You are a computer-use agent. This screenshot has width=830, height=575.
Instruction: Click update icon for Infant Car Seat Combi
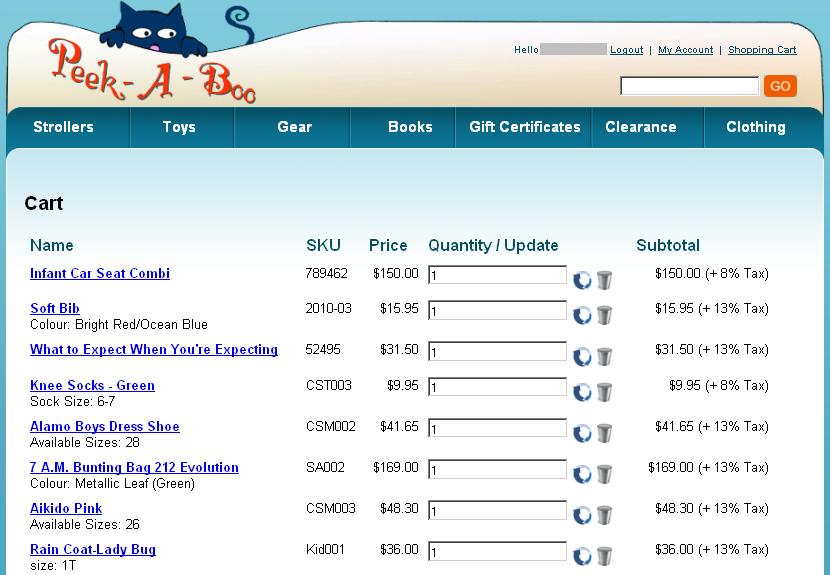[582, 280]
